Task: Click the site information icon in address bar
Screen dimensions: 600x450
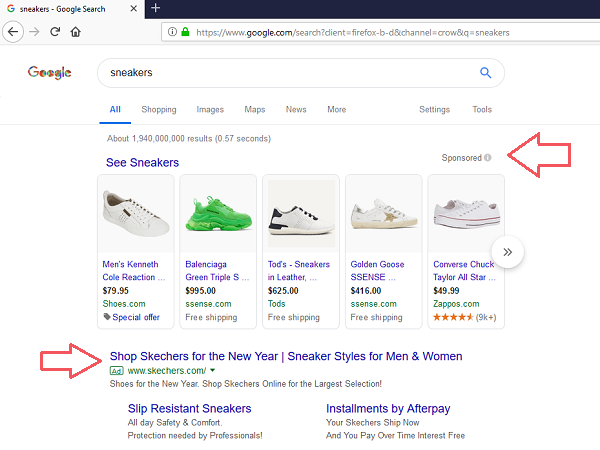Action: click(x=172, y=32)
